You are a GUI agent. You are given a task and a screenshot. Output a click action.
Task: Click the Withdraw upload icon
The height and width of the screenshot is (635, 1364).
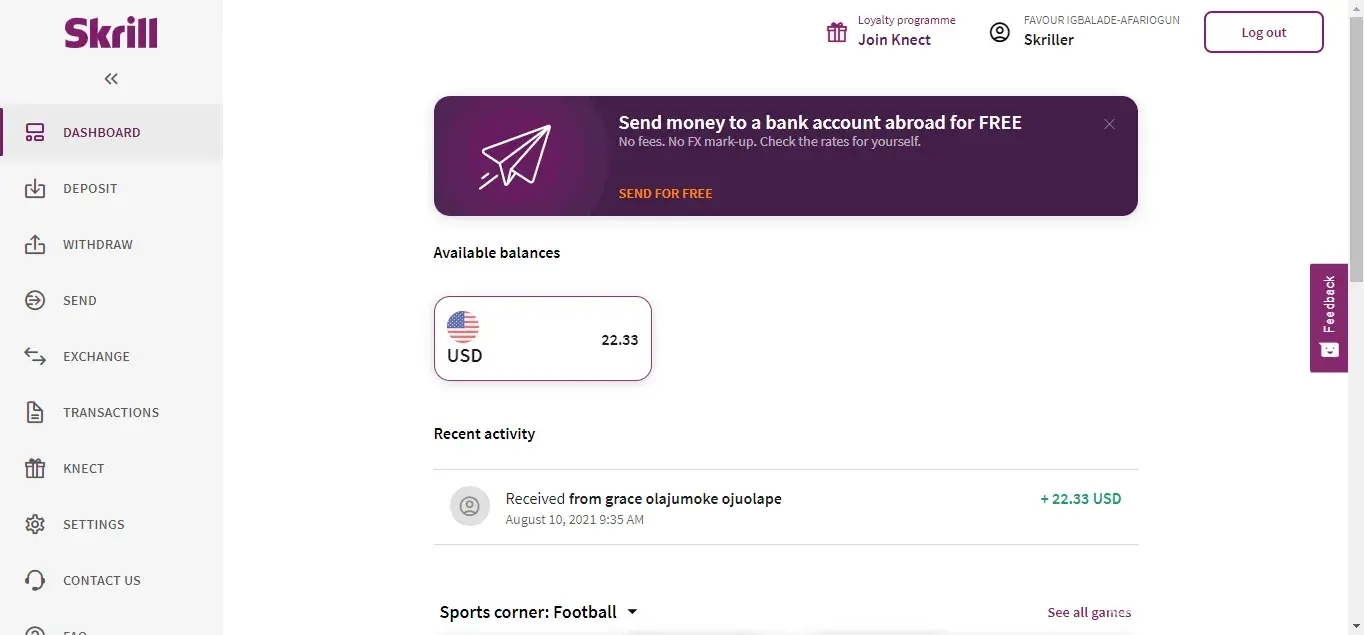click(x=35, y=244)
